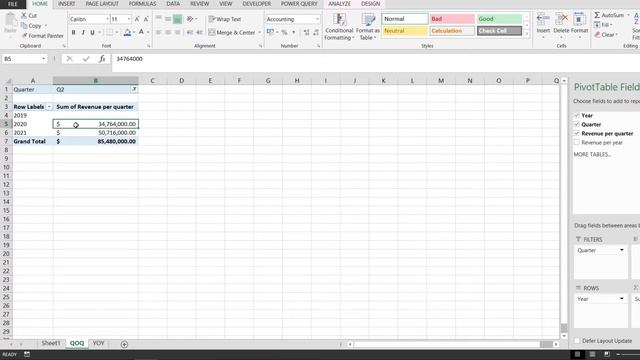Click the Cut icon in Clipboard
Image resolution: width=640 pixels, height=360 pixels.
click(x=24, y=16)
